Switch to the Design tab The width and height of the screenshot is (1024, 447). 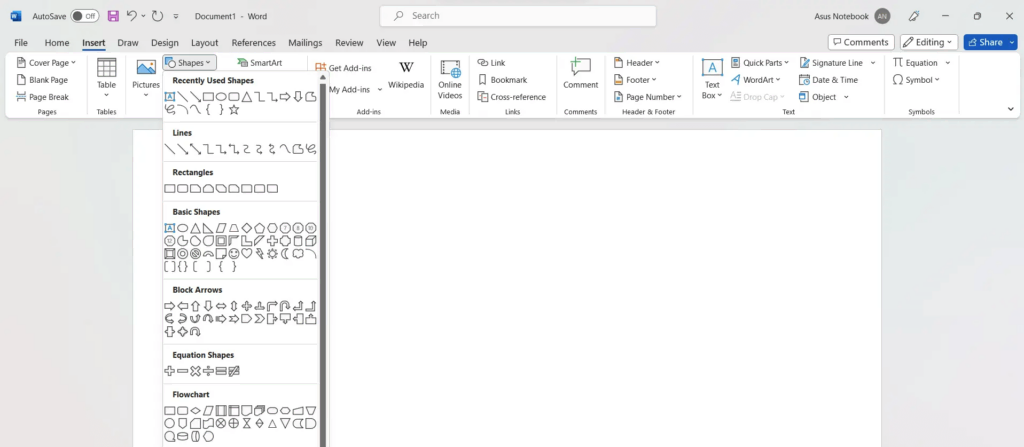point(165,43)
